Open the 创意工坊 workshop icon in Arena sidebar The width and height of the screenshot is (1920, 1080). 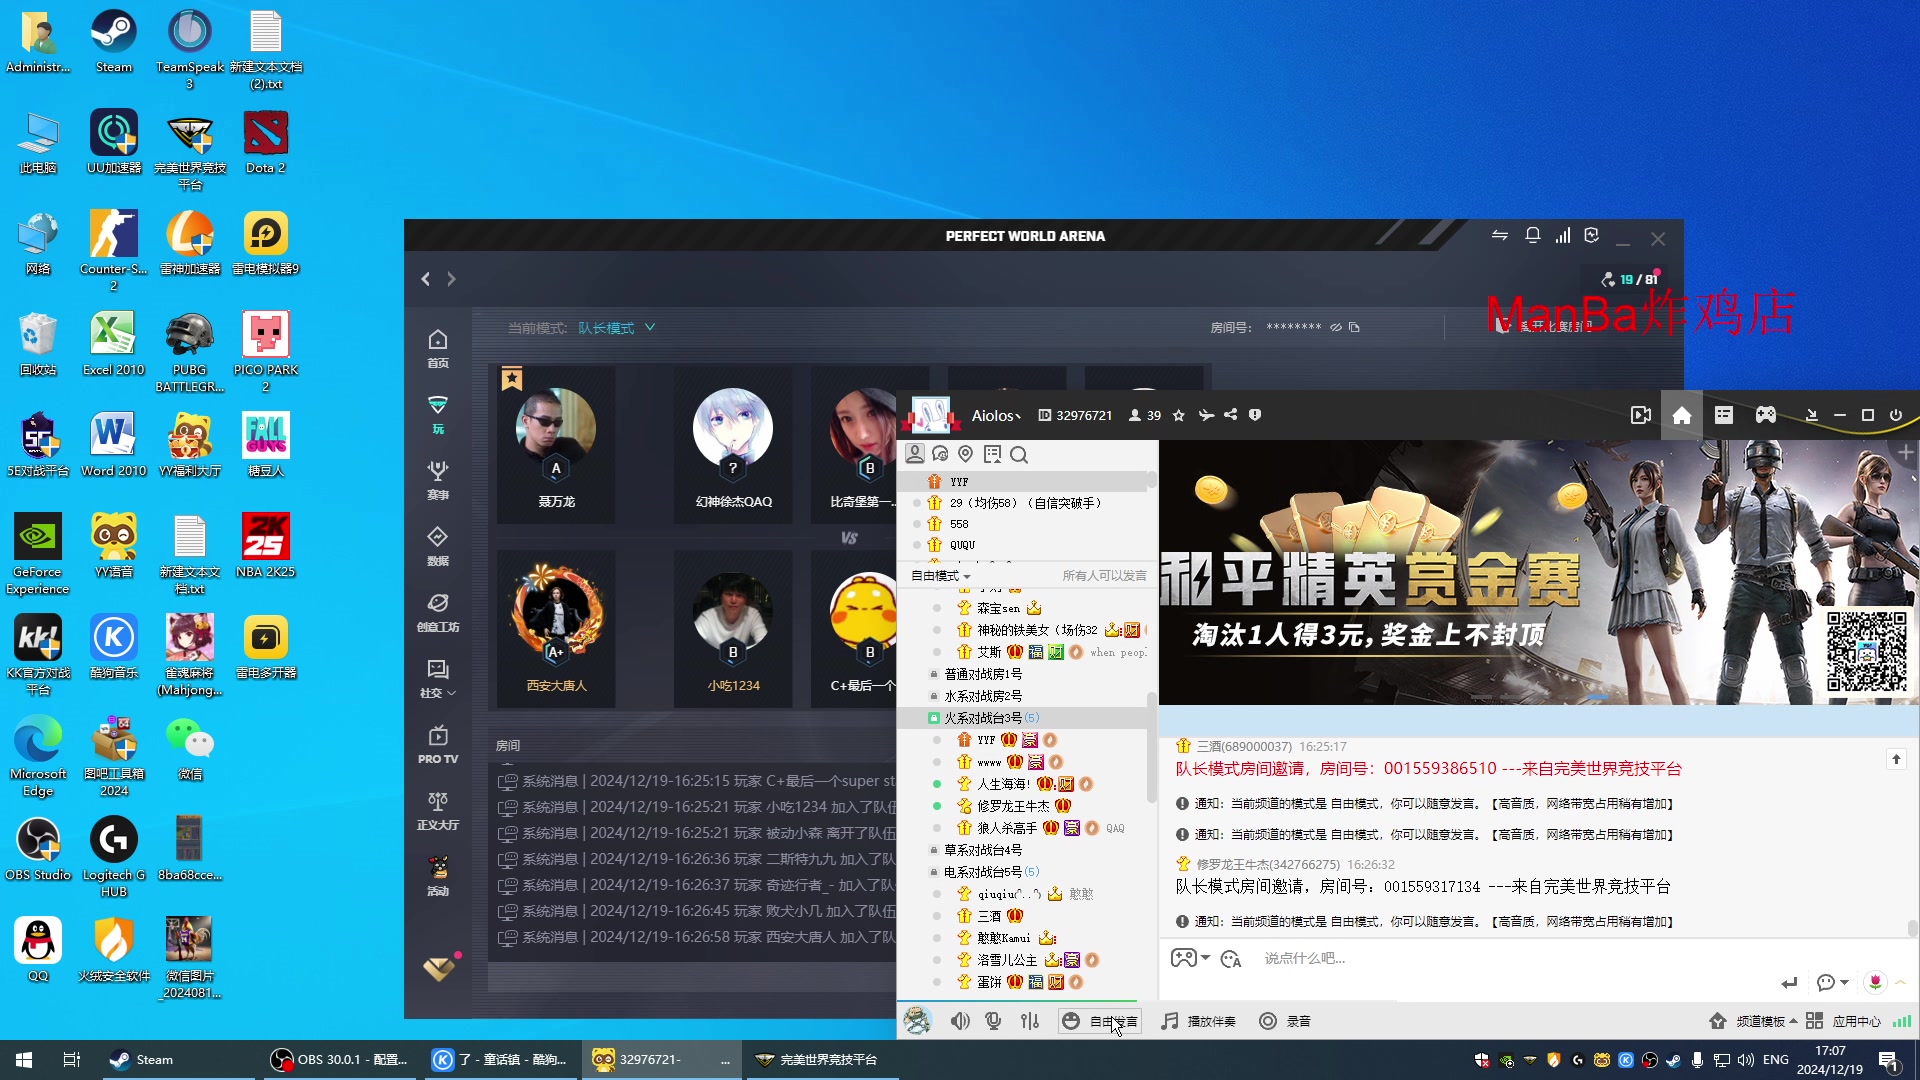[438, 612]
